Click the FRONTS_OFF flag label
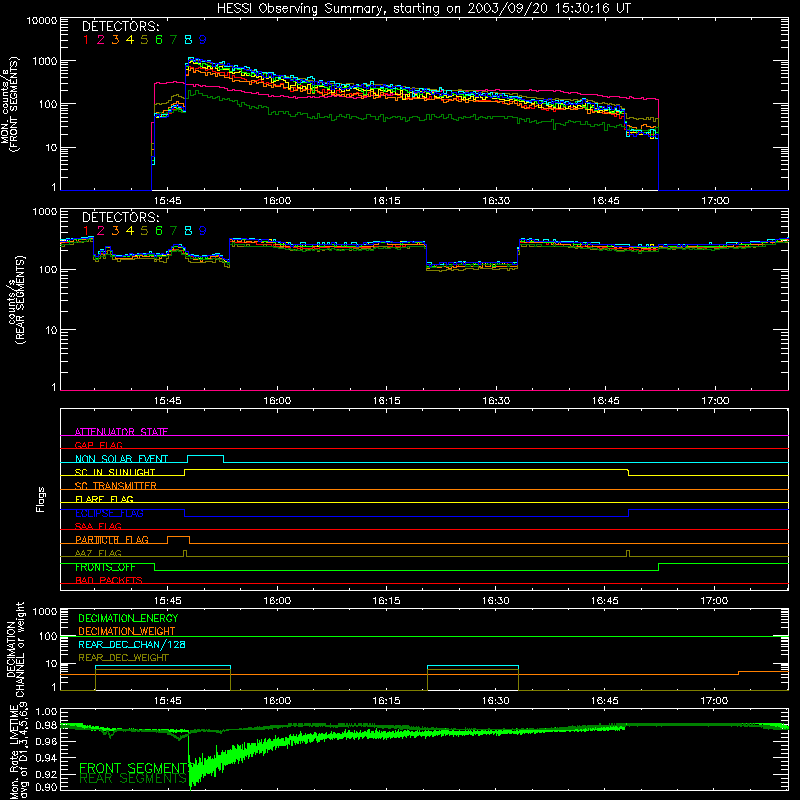Screen dimensions: 800x800 point(105,567)
